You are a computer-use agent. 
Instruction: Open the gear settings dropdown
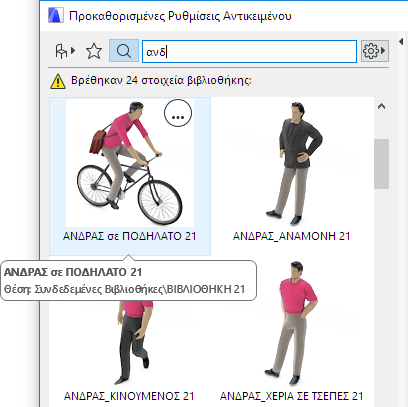click(x=374, y=51)
